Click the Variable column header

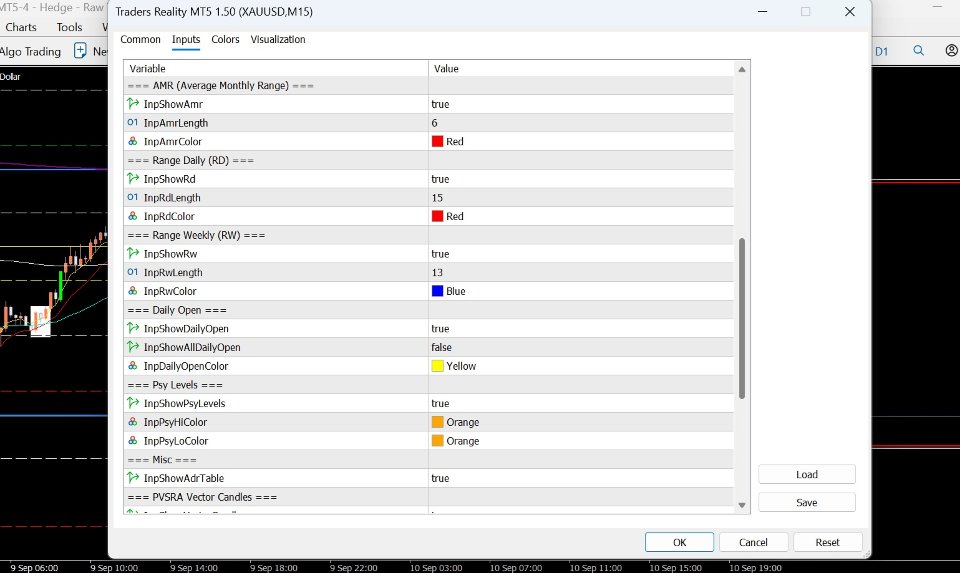pyautogui.click(x=276, y=69)
